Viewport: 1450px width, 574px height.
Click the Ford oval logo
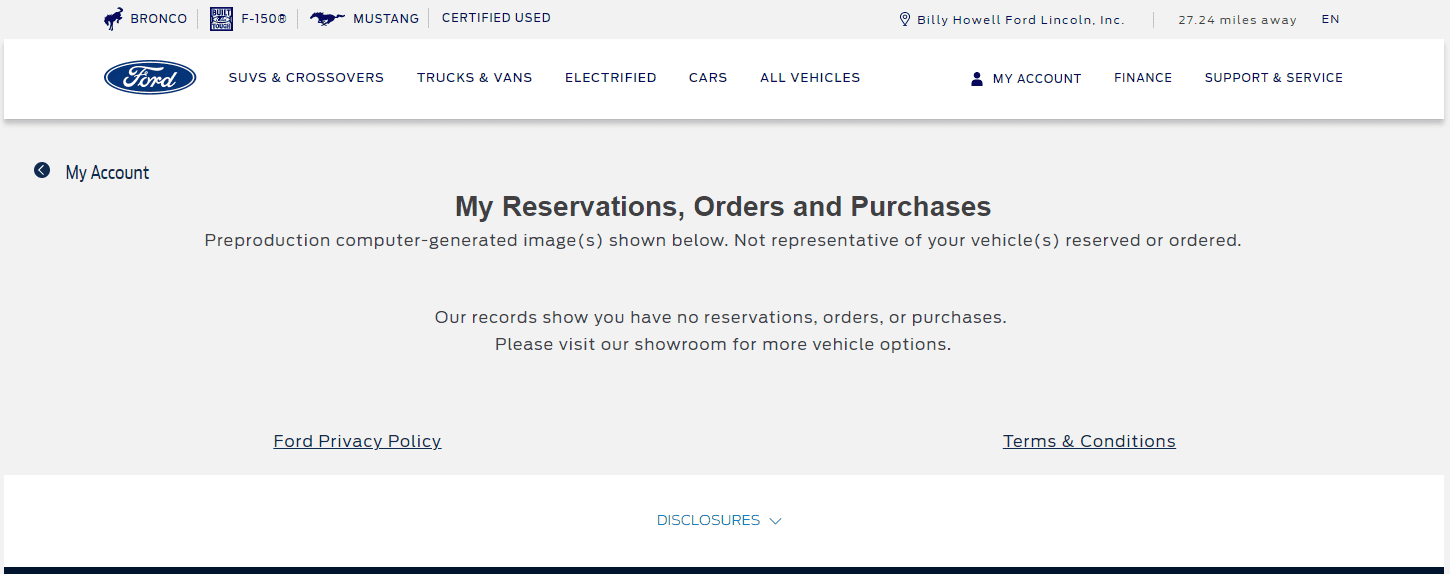(x=150, y=77)
